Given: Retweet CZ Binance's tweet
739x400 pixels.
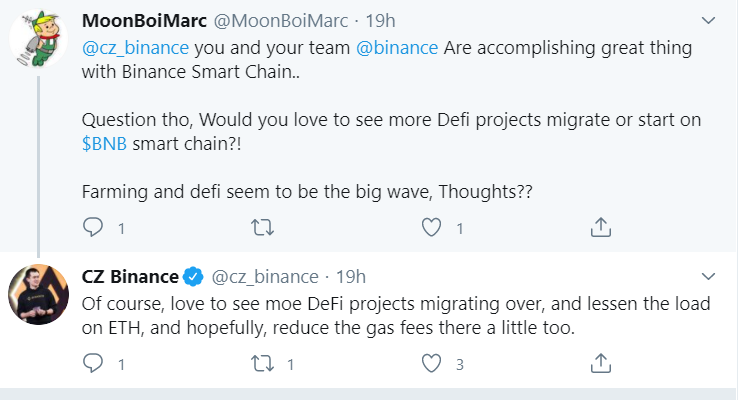Looking at the screenshot, I should [x=264, y=364].
